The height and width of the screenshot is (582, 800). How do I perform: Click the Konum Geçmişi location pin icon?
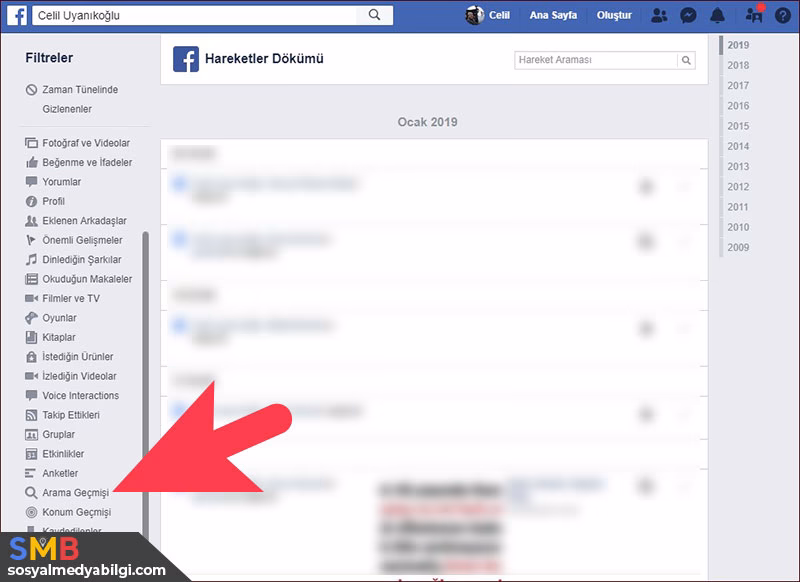(30, 512)
